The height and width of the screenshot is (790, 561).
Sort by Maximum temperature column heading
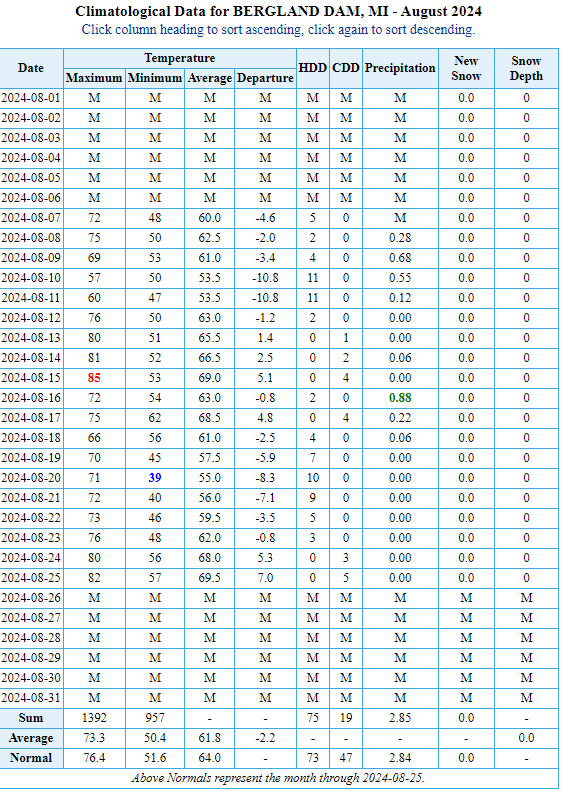click(94, 78)
